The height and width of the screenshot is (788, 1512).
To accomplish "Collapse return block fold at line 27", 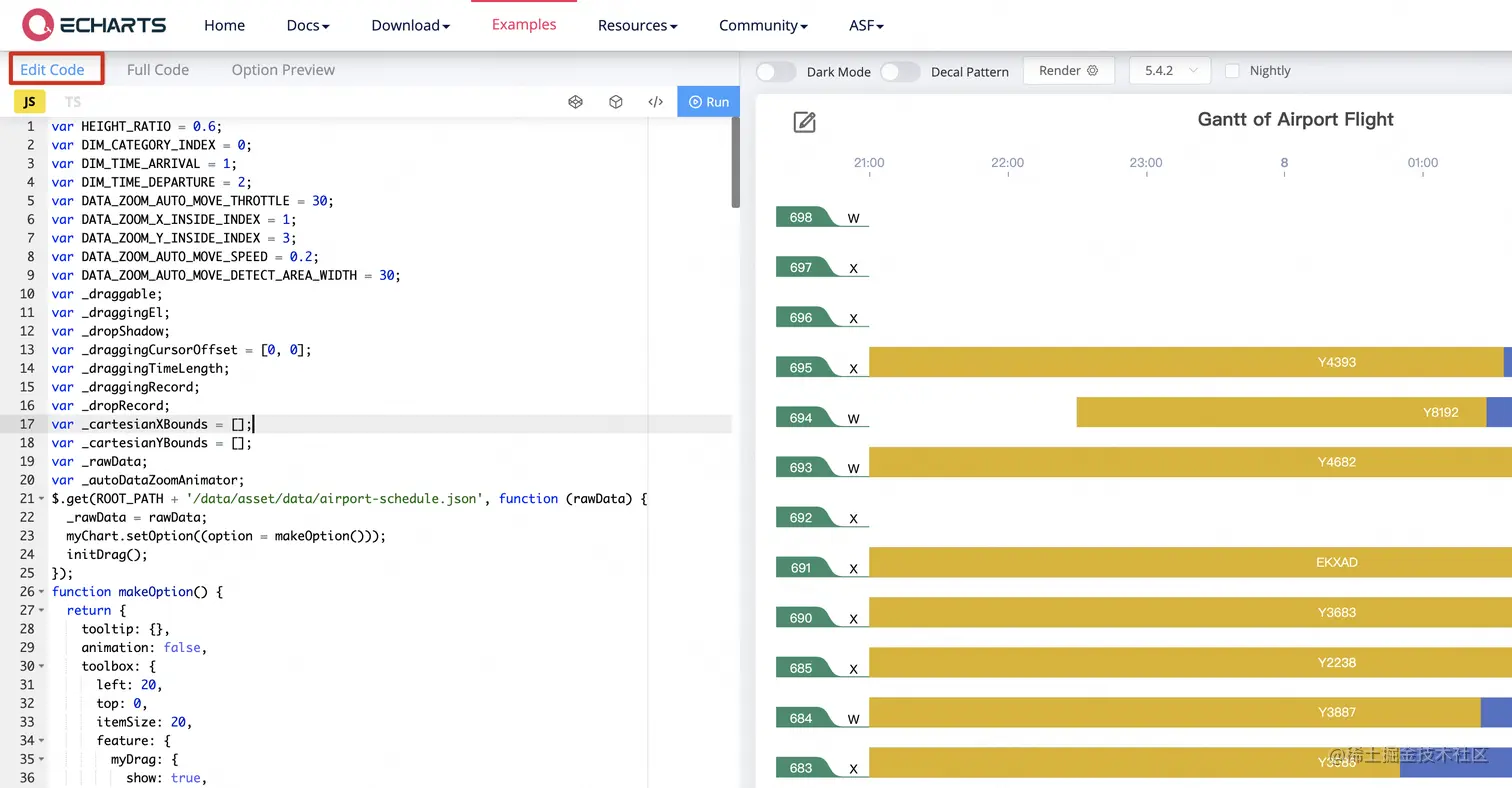I will point(41,610).
